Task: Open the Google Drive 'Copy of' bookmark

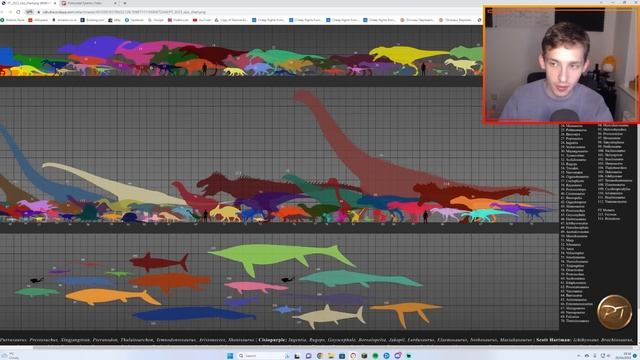Action: point(231,20)
